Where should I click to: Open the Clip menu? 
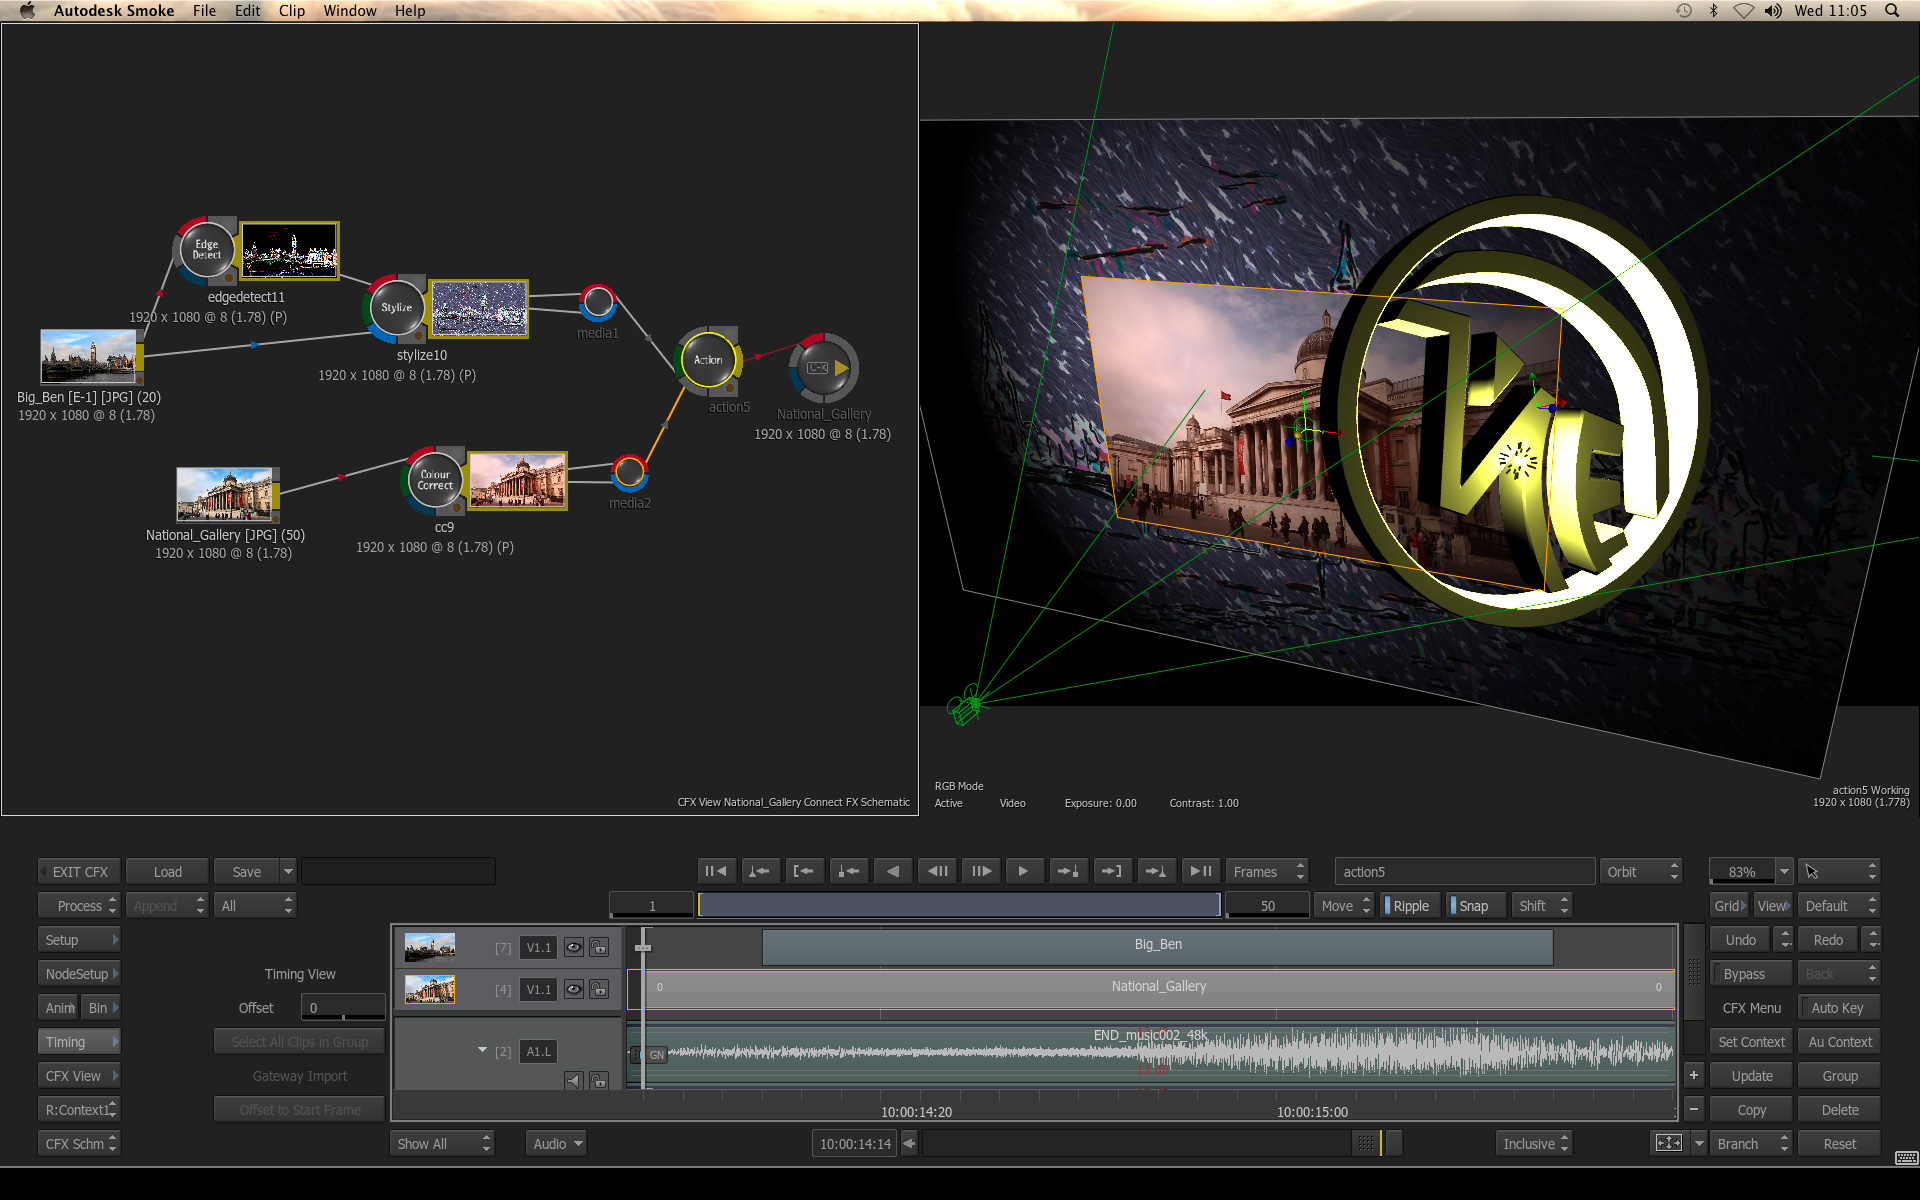(292, 11)
